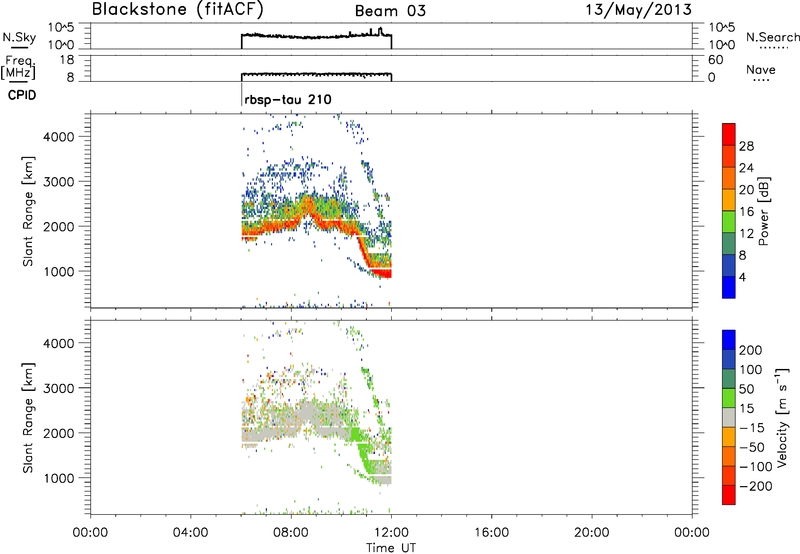
Task: Click the Nave legend label
Action: pos(761,69)
